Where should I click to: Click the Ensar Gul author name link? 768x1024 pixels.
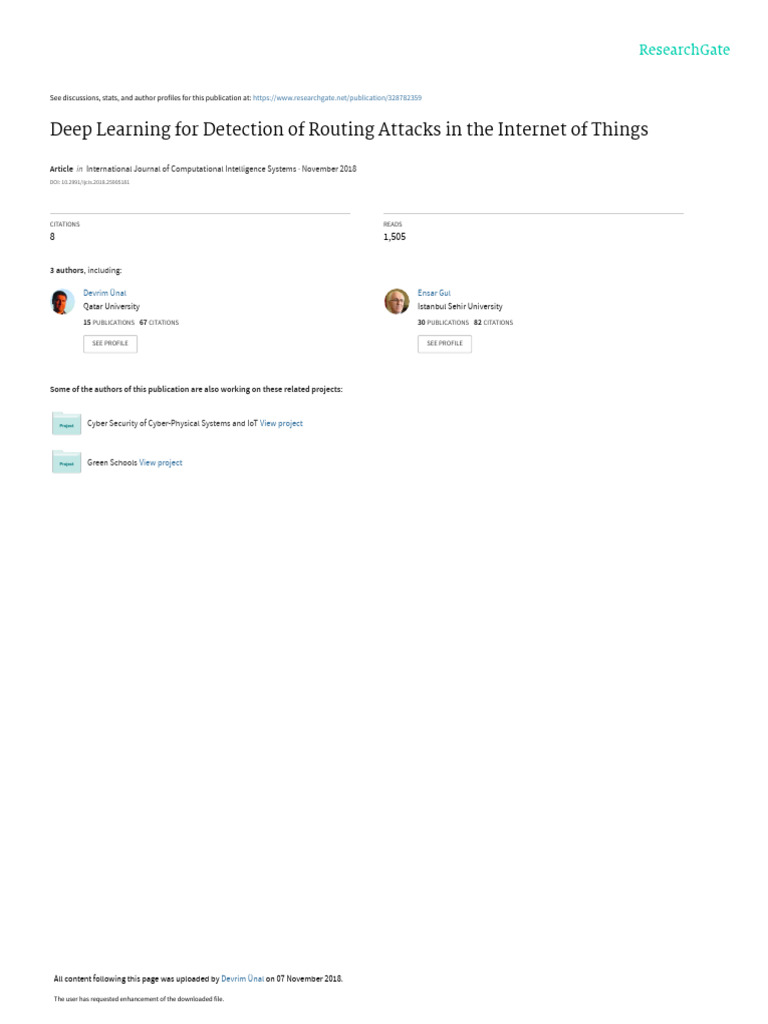pyautogui.click(x=434, y=293)
